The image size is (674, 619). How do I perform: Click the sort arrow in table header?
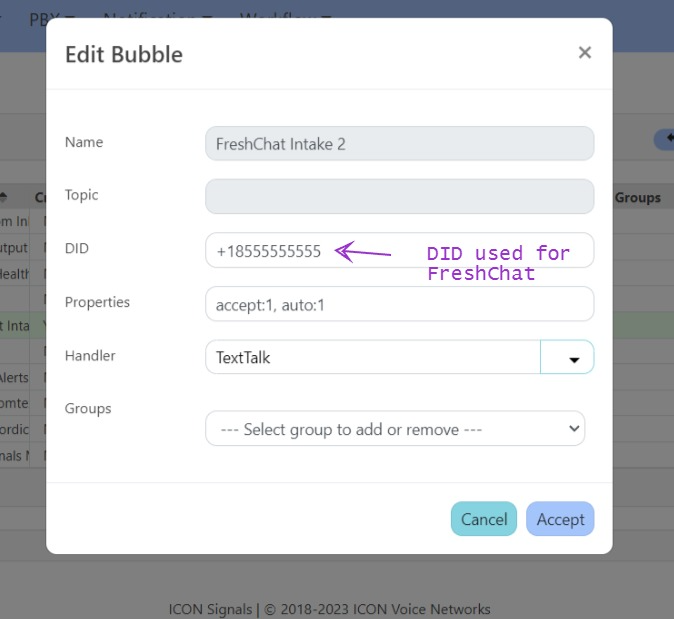point(5,197)
